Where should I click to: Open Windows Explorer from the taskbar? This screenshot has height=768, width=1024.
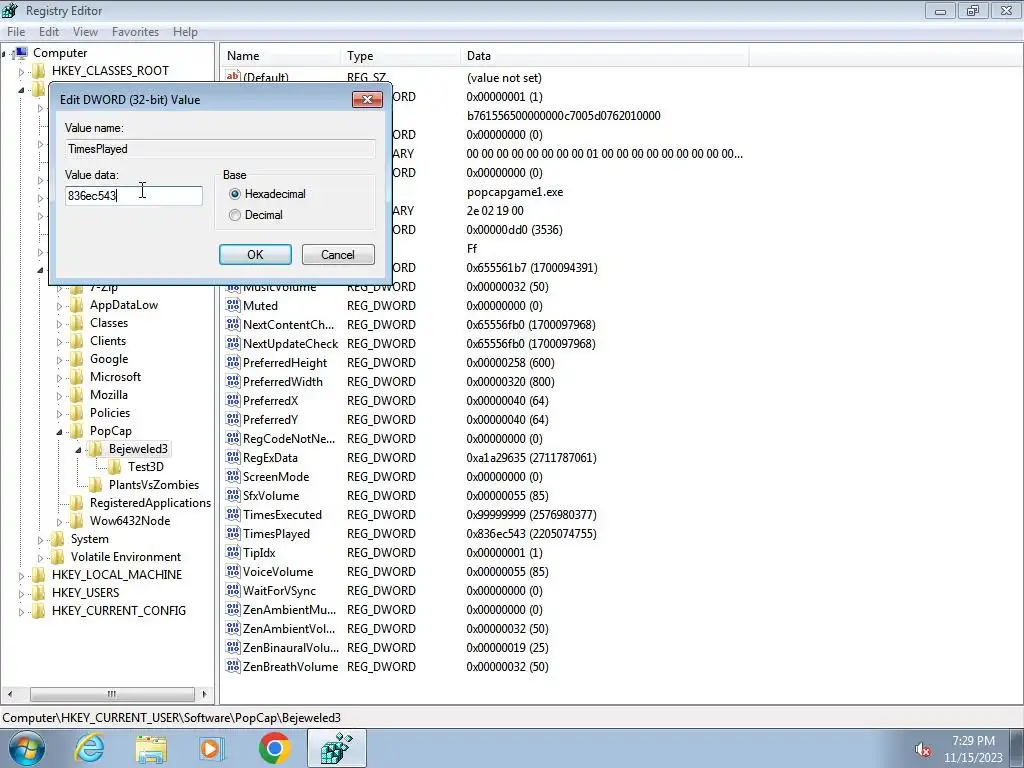point(151,748)
